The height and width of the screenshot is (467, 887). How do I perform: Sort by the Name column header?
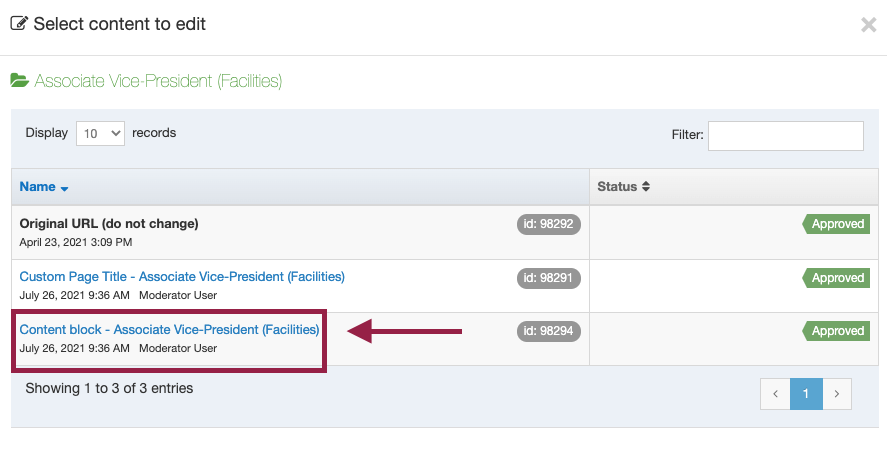37,187
